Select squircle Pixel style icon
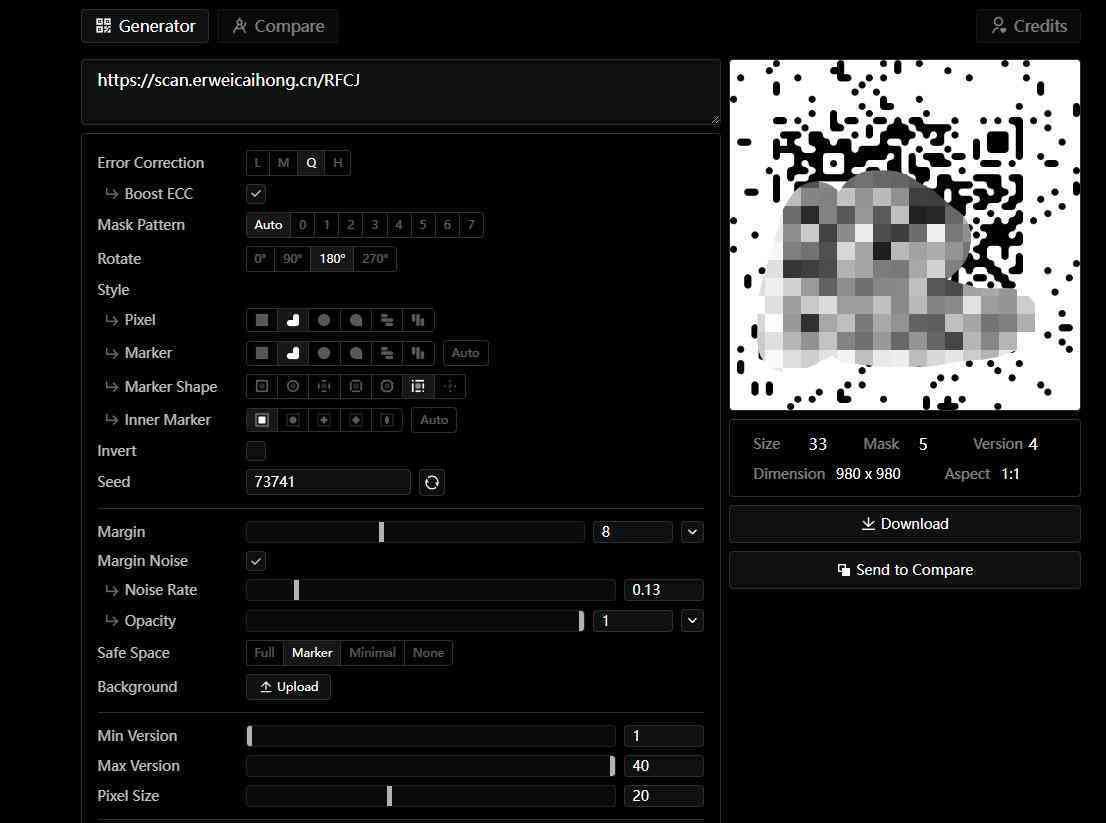Screen dimensions: 1106x823 click(356, 320)
